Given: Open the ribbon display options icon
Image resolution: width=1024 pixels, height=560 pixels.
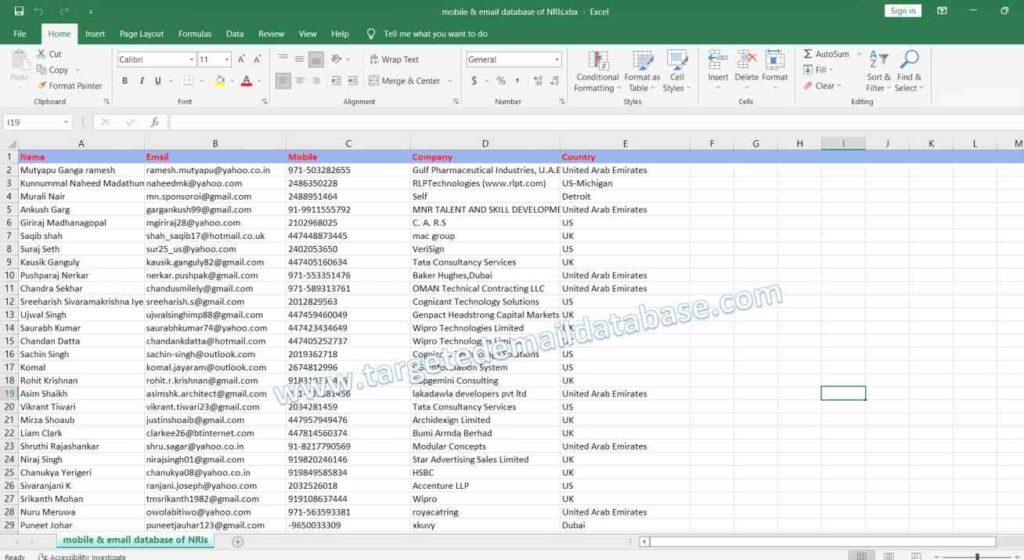Looking at the screenshot, I should click(x=942, y=11).
